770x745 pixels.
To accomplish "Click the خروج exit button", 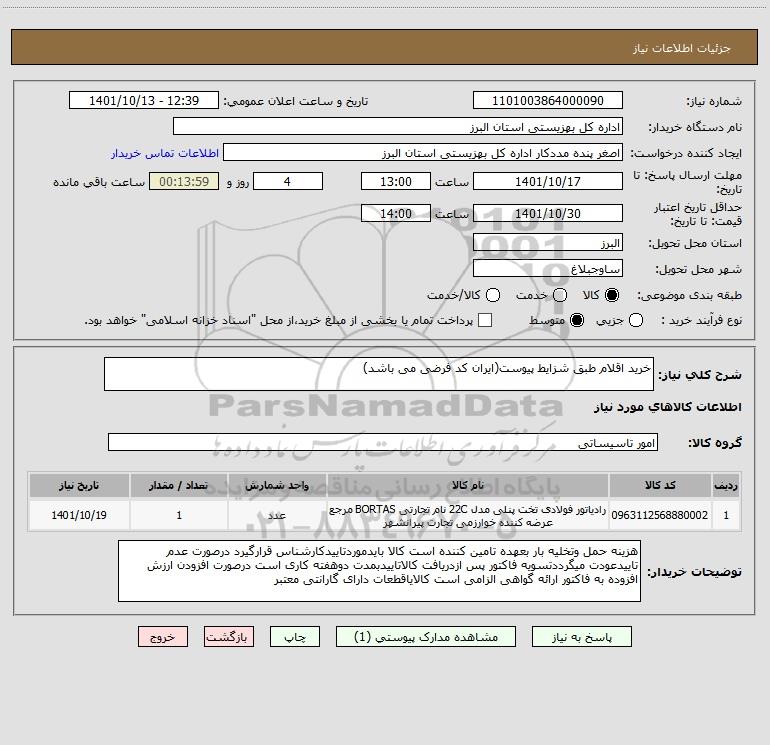I will pyautogui.click(x=163, y=637).
